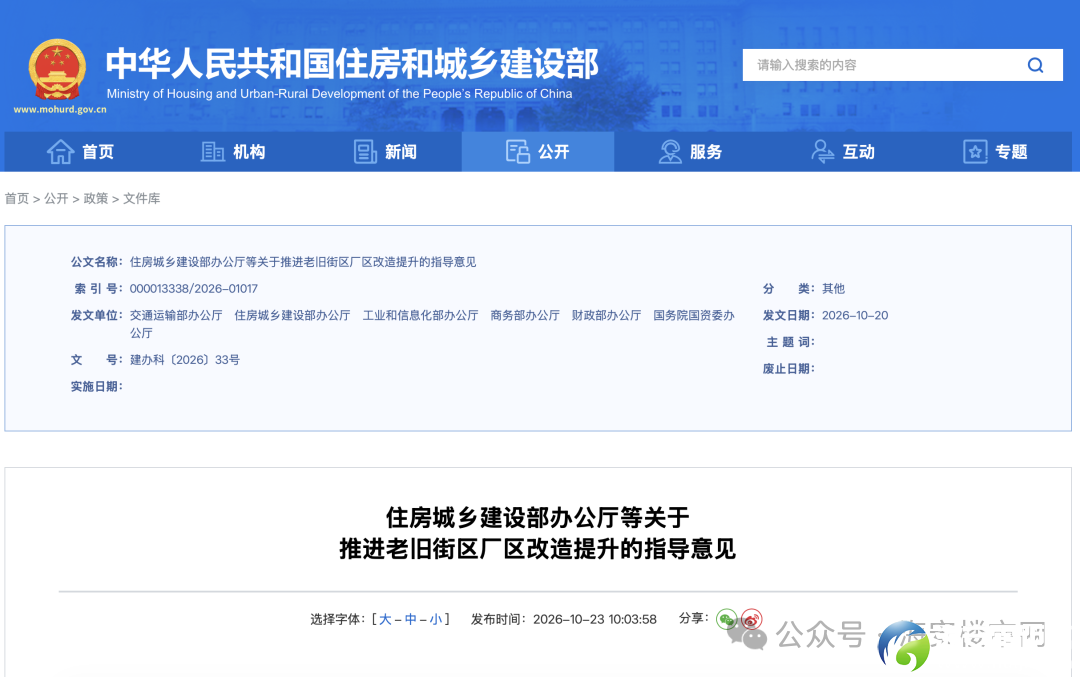The image size is (1080, 677).
Task: Click the 公文名称 document title value
Action: (x=303, y=262)
